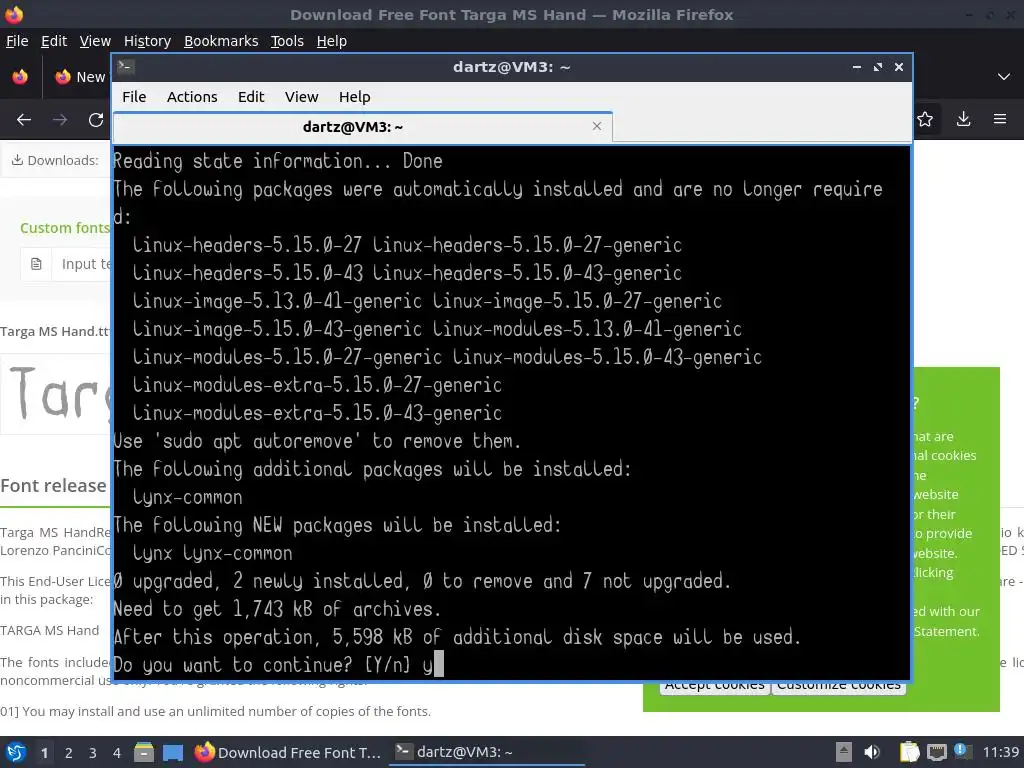Screen dimensions: 1024x768
Task: Switch to workspace 1
Action: 44,753
